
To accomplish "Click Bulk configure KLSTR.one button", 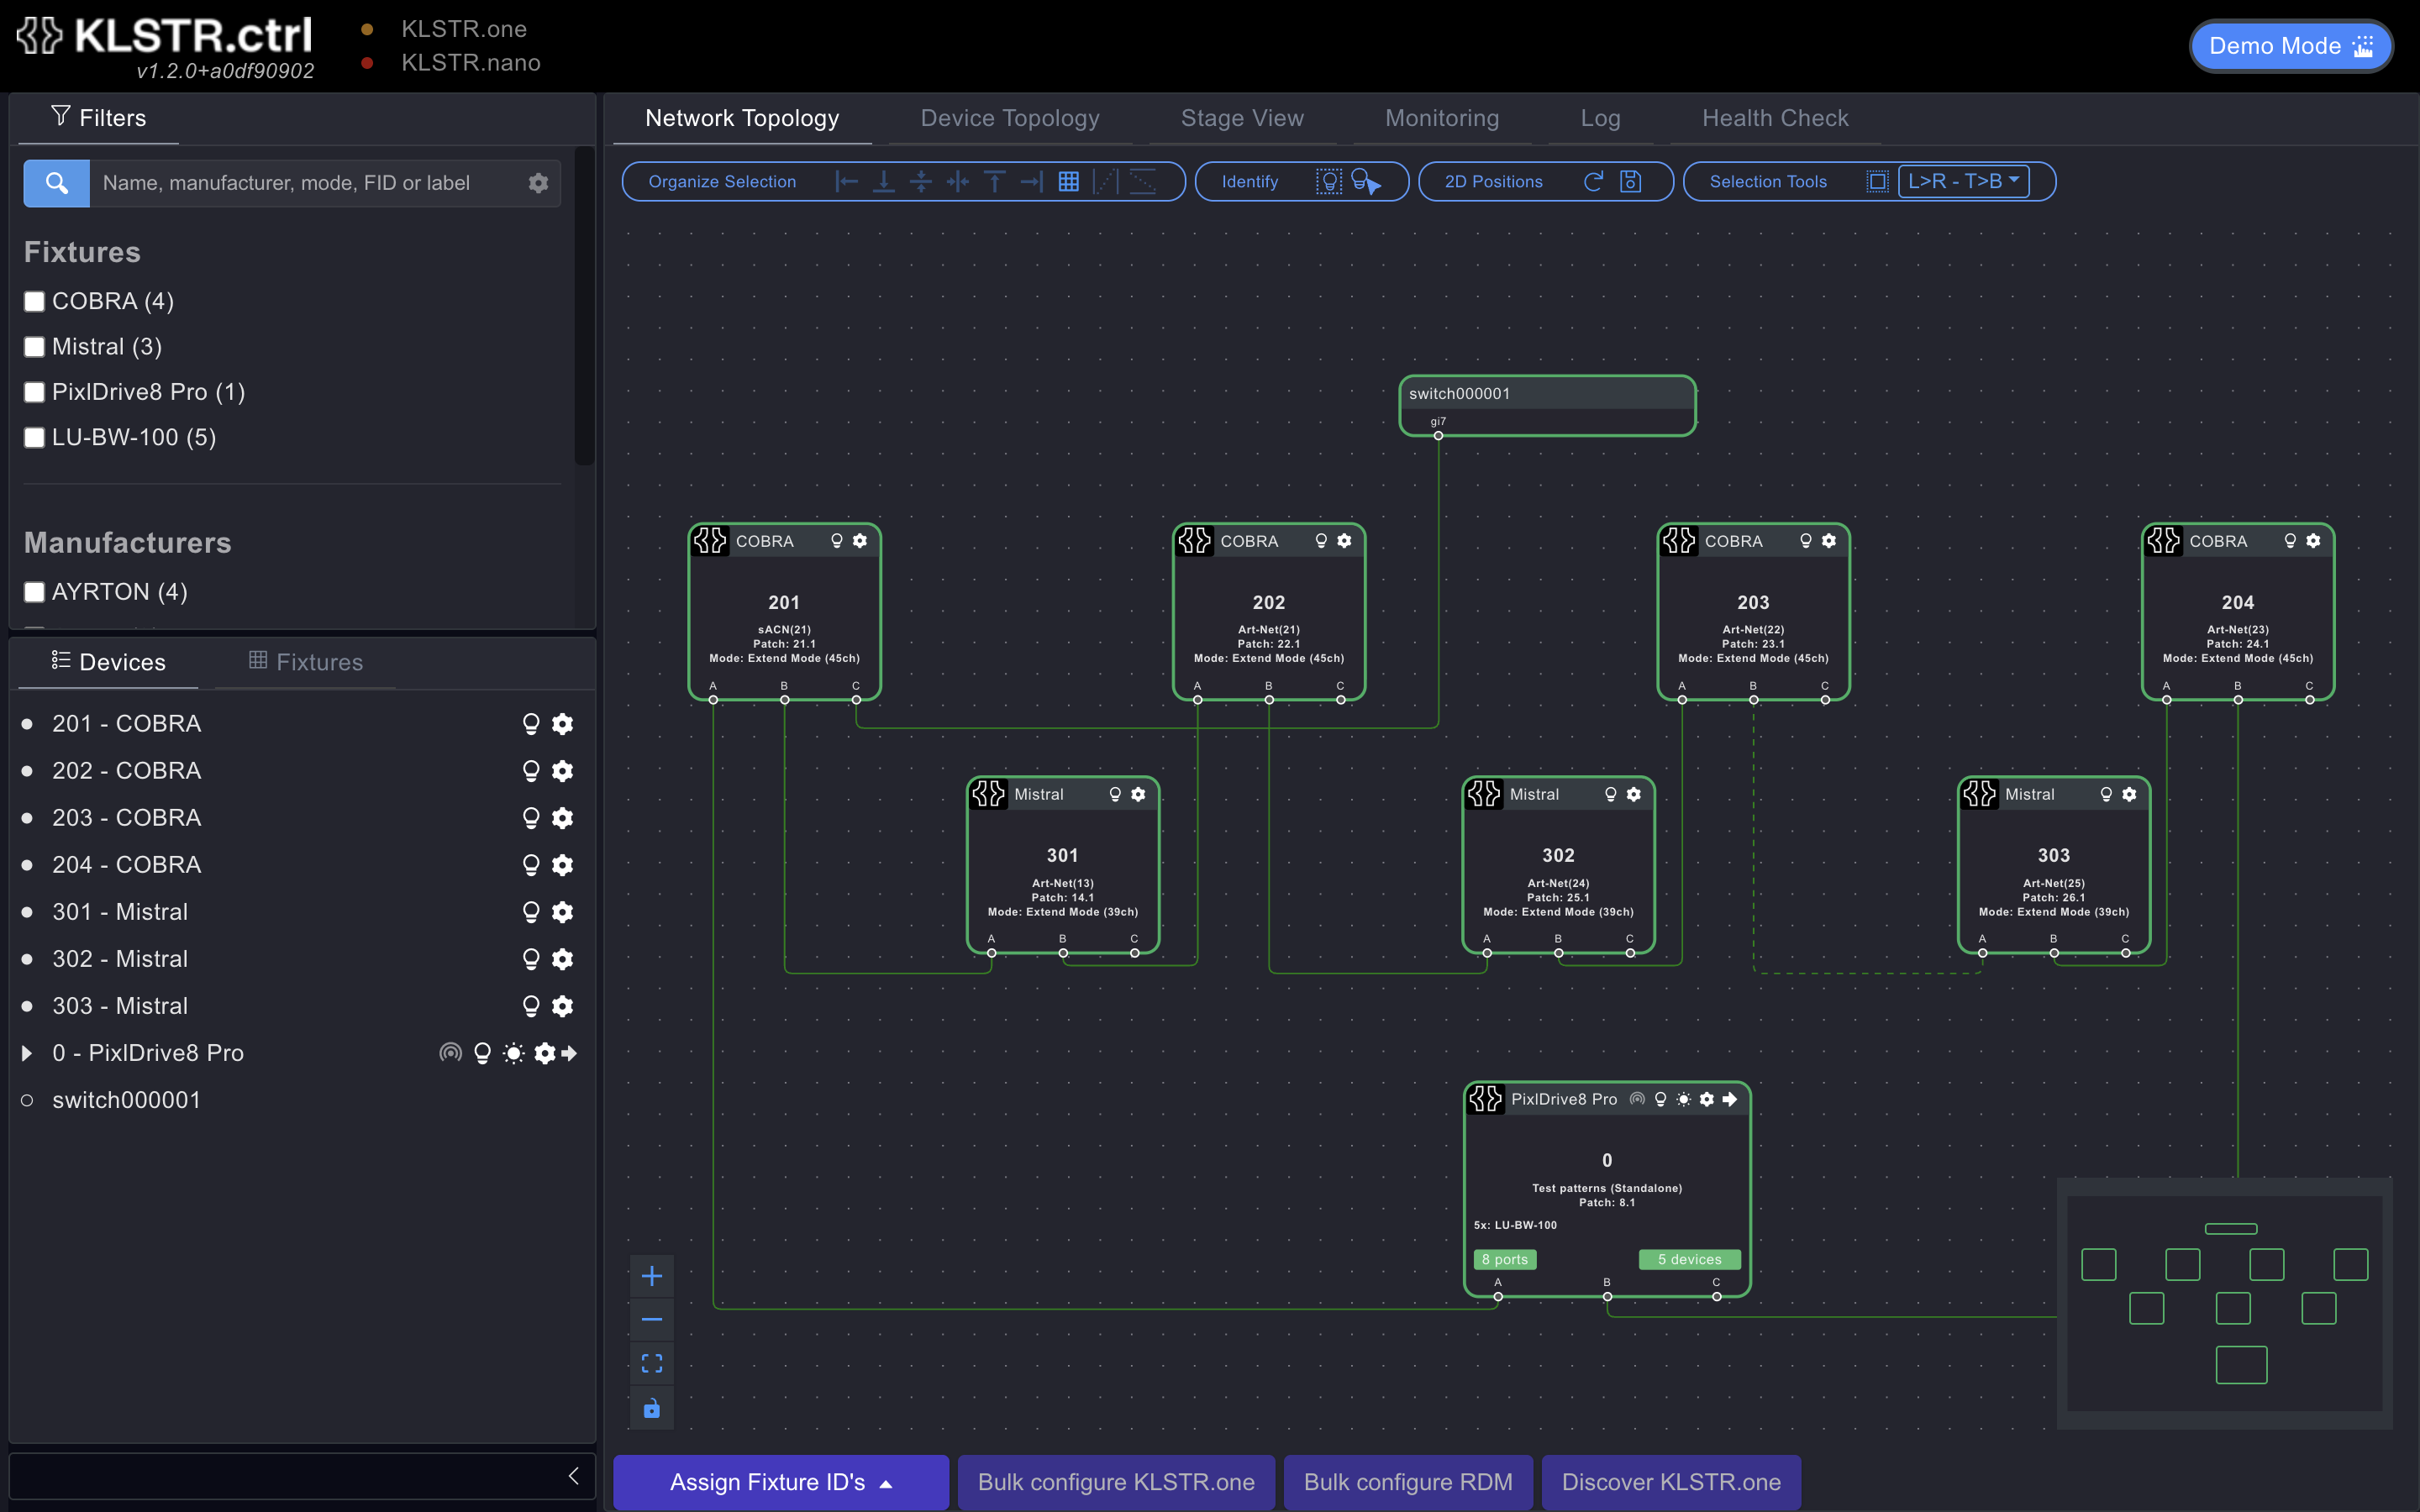I will (1116, 1482).
